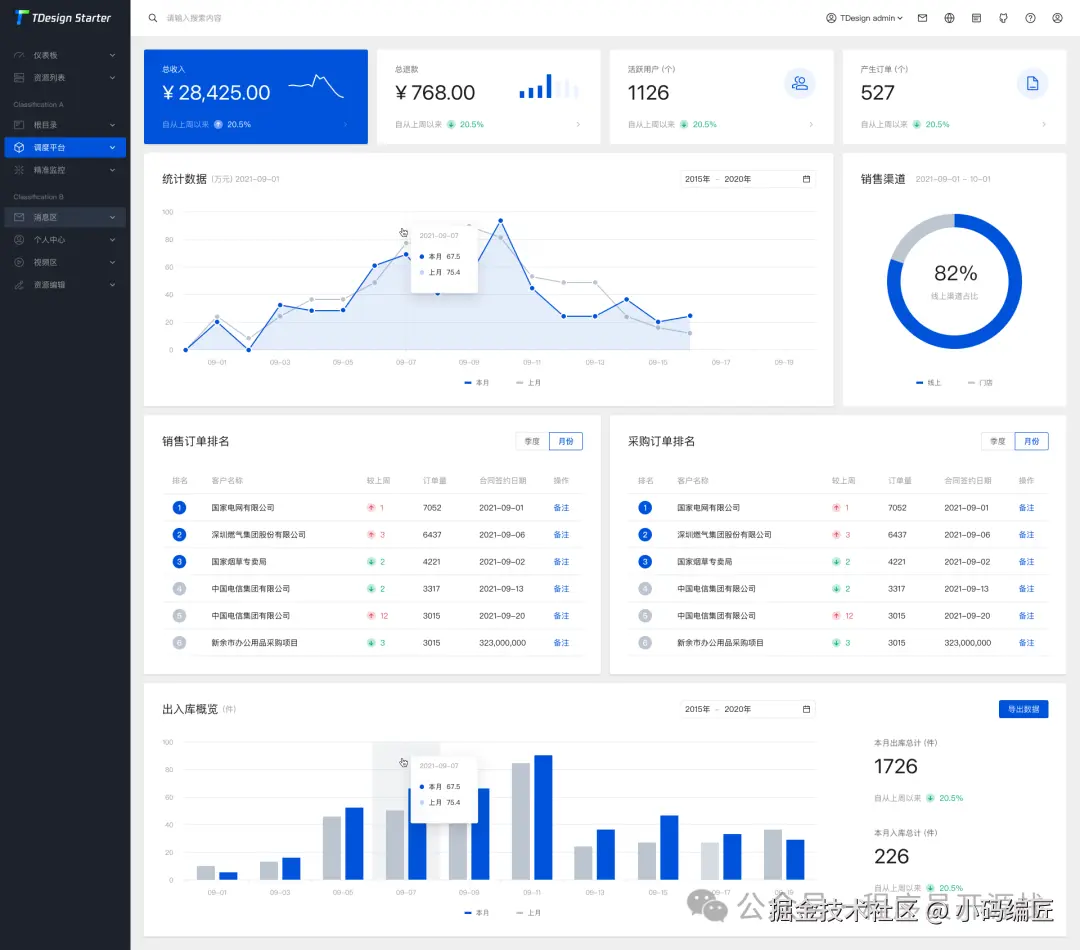
Task: Expand the 仪表板 sidebar menu
Action: pos(65,55)
